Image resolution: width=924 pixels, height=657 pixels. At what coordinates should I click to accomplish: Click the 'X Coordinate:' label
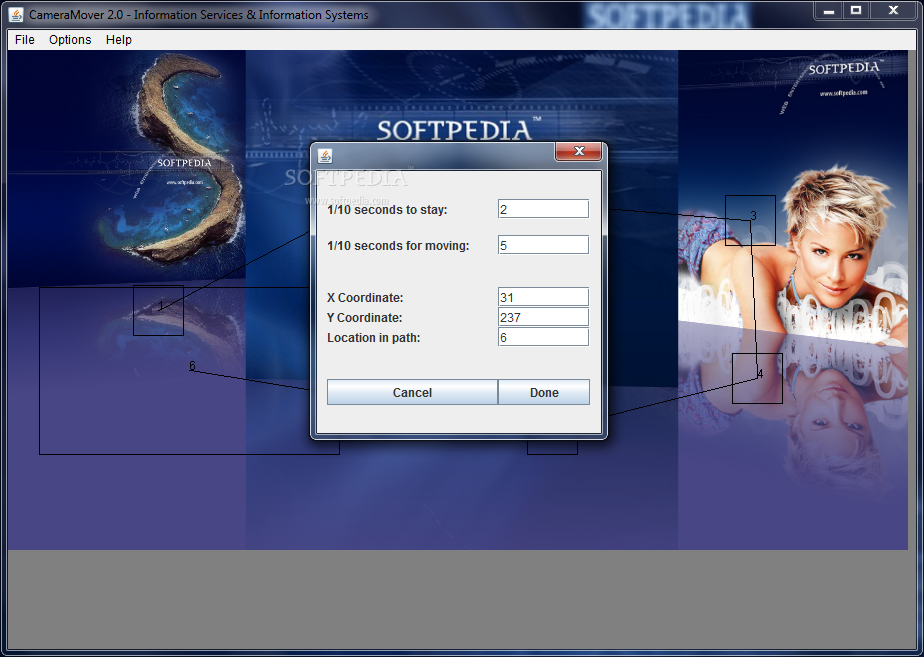(365, 298)
